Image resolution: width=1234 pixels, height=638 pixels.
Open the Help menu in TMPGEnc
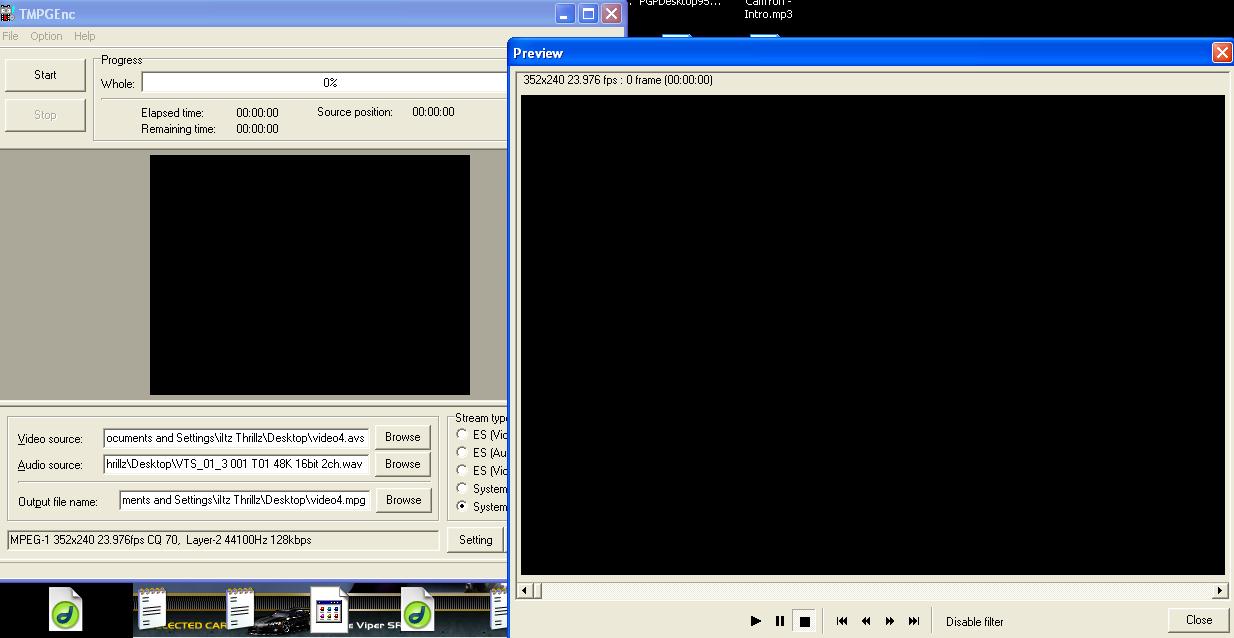click(x=85, y=36)
